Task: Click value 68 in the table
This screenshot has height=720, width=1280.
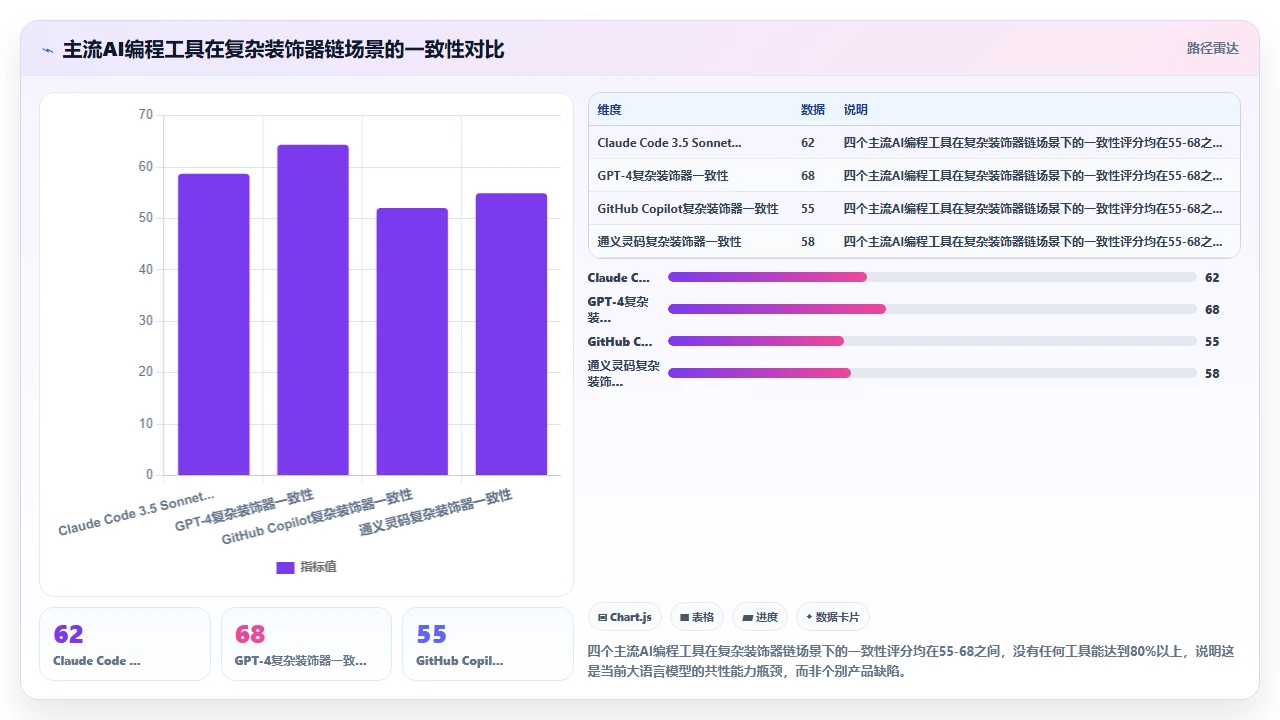Action: pyautogui.click(x=808, y=176)
